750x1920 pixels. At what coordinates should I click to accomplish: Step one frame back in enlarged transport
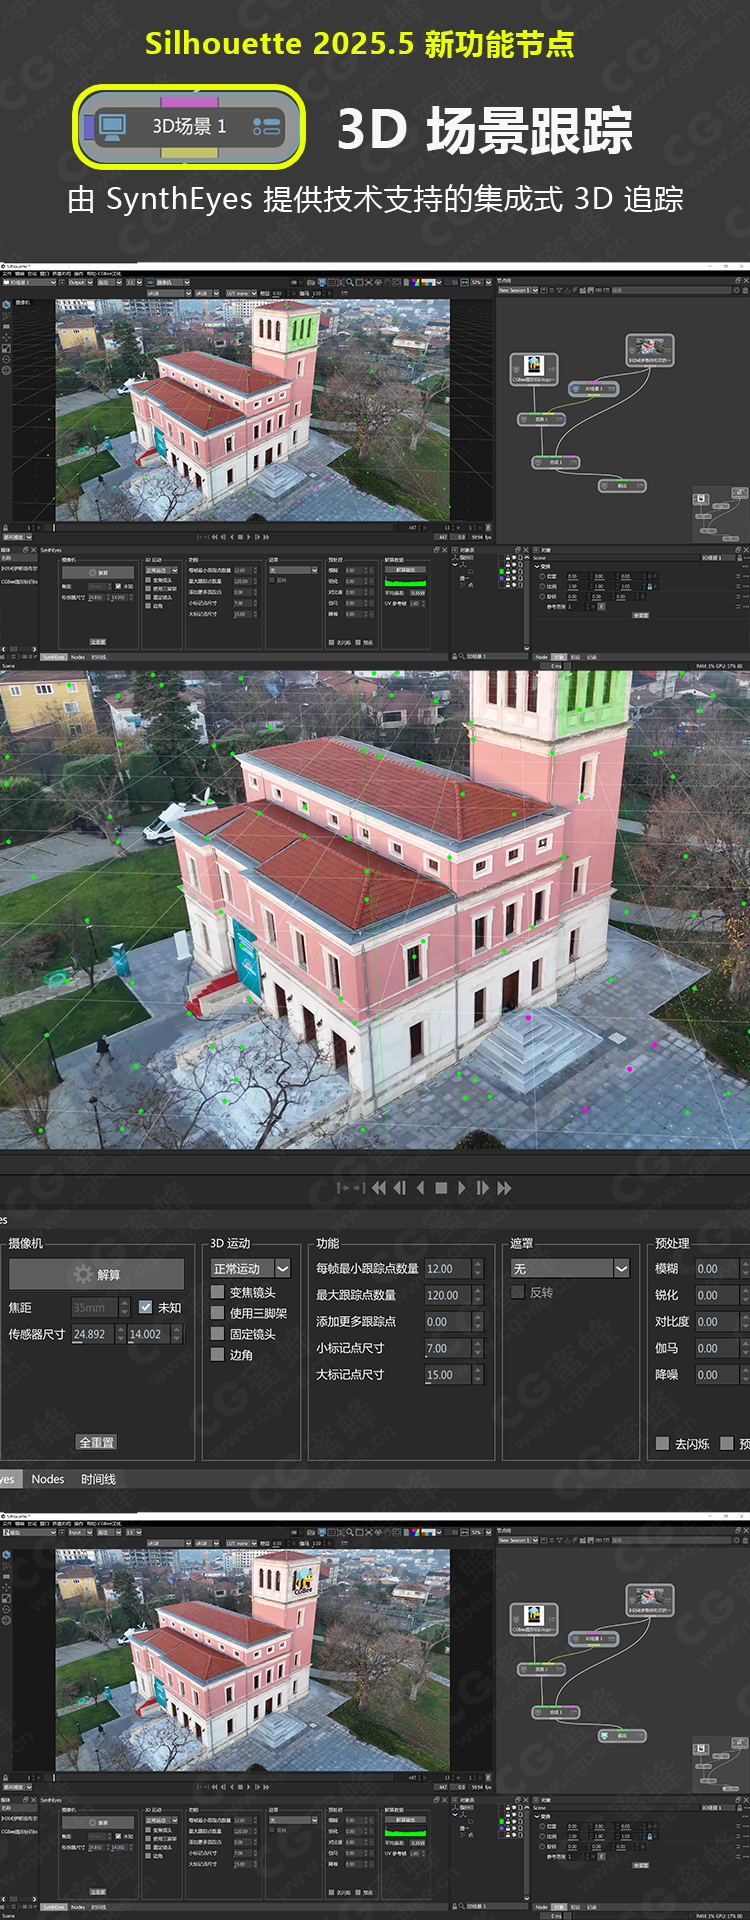coord(400,1188)
